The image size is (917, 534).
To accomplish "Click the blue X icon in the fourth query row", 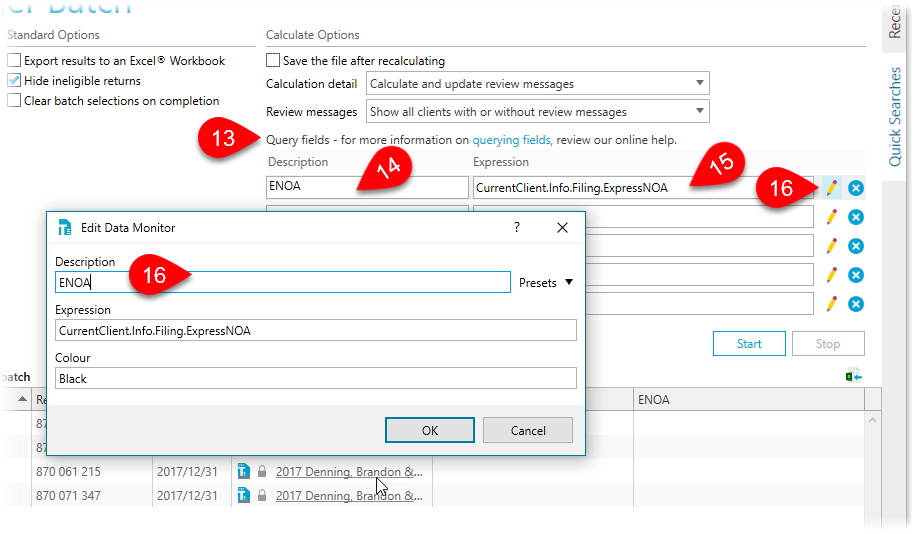I will click(x=856, y=275).
